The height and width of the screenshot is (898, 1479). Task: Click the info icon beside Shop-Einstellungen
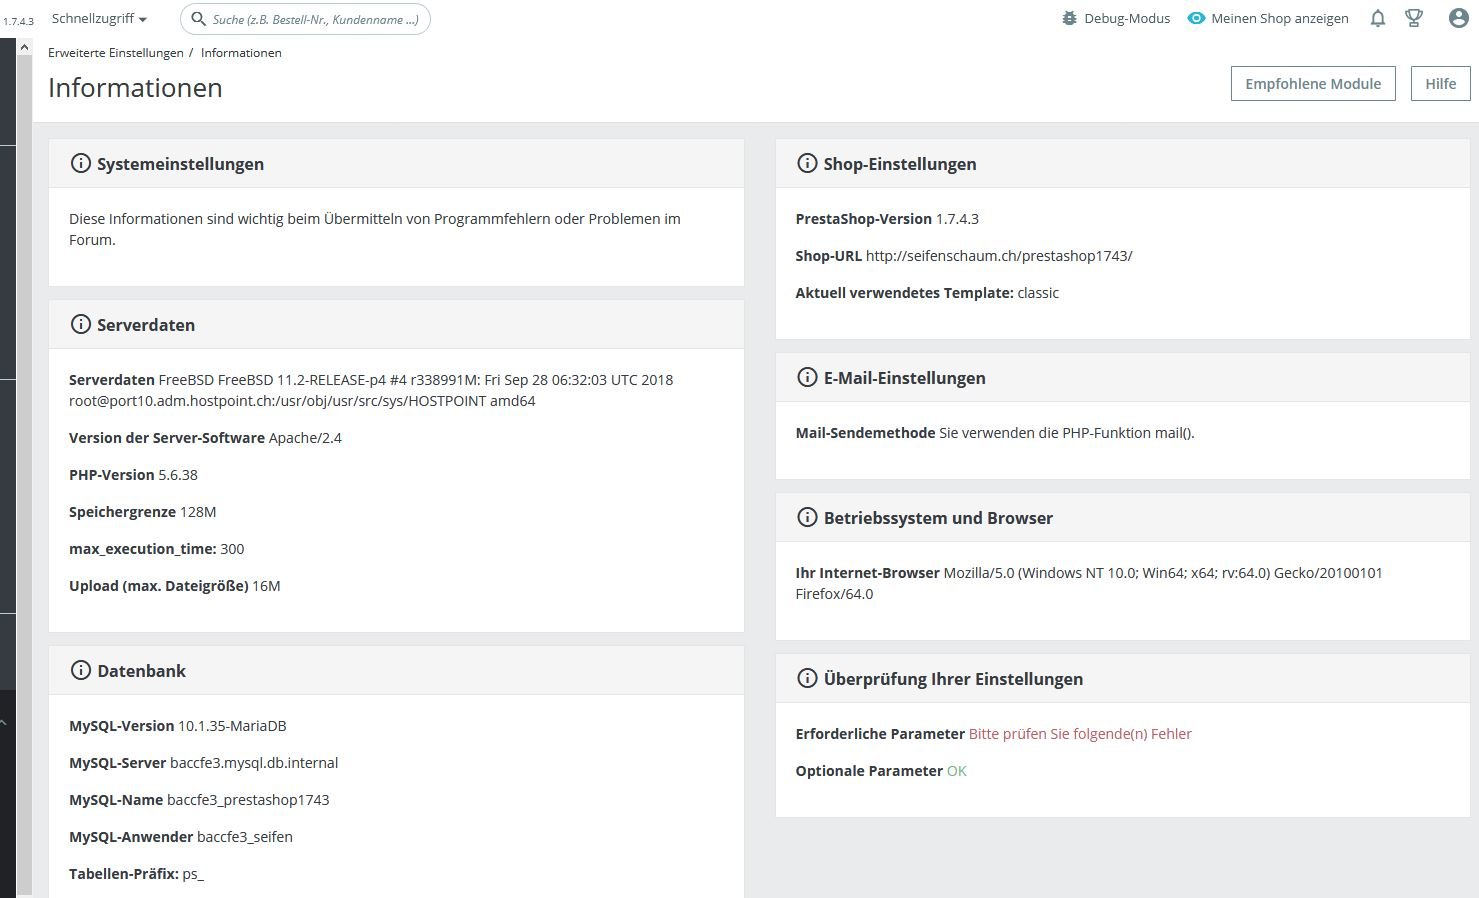pos(807,163)
